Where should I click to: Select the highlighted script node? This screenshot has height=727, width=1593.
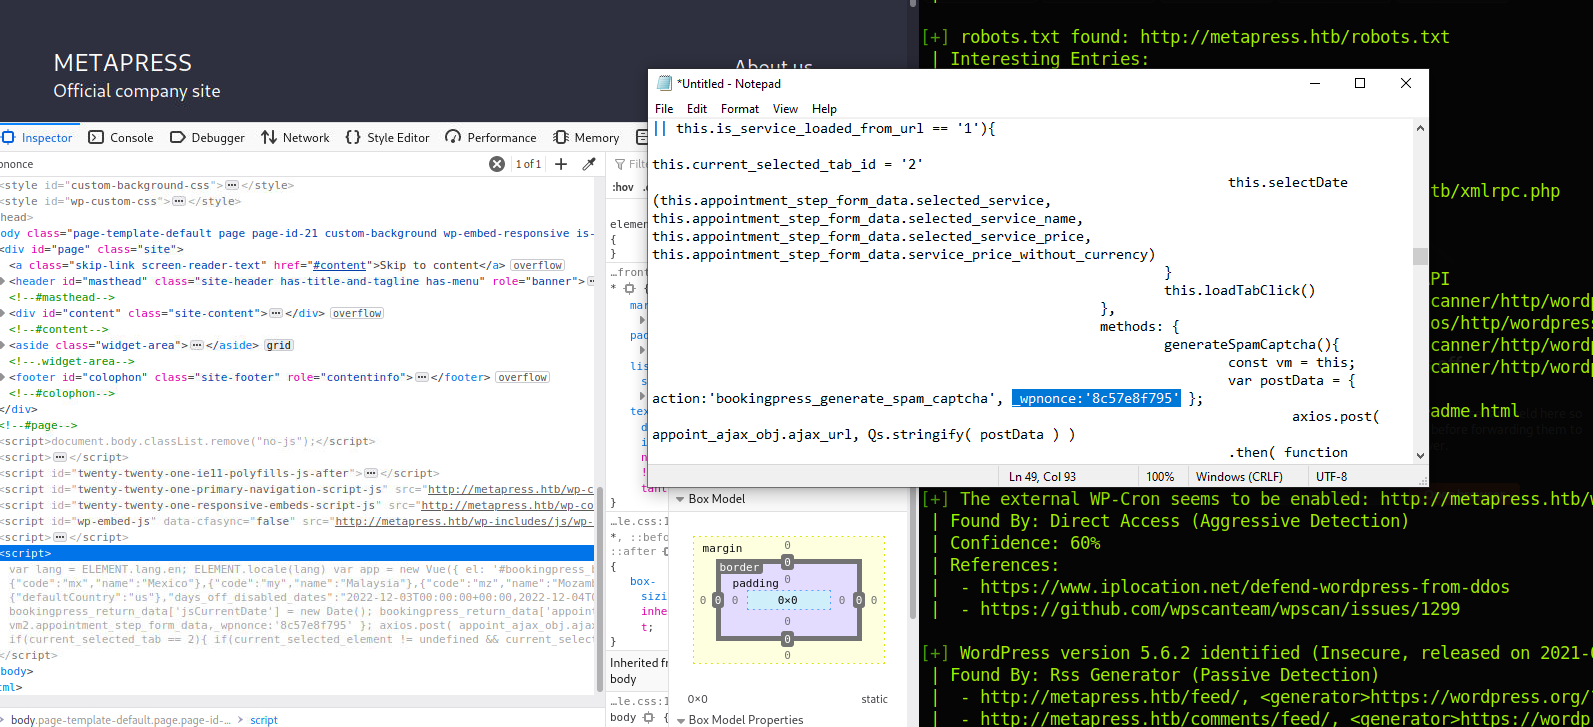click(297, 553)
